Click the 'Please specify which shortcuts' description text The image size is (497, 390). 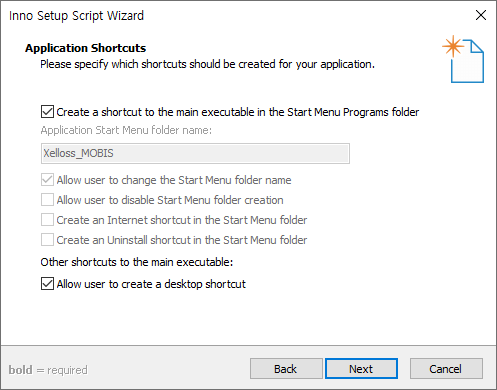pos(207,64)
